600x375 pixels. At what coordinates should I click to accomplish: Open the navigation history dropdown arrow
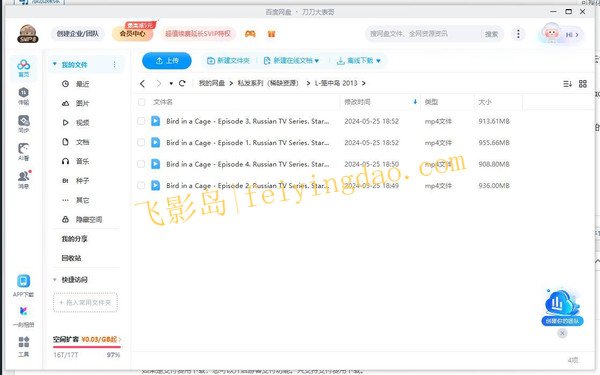click(x=171, y=83)
